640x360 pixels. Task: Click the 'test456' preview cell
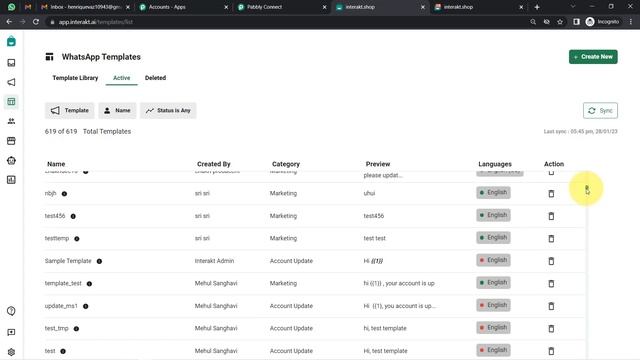coord(373,216)
